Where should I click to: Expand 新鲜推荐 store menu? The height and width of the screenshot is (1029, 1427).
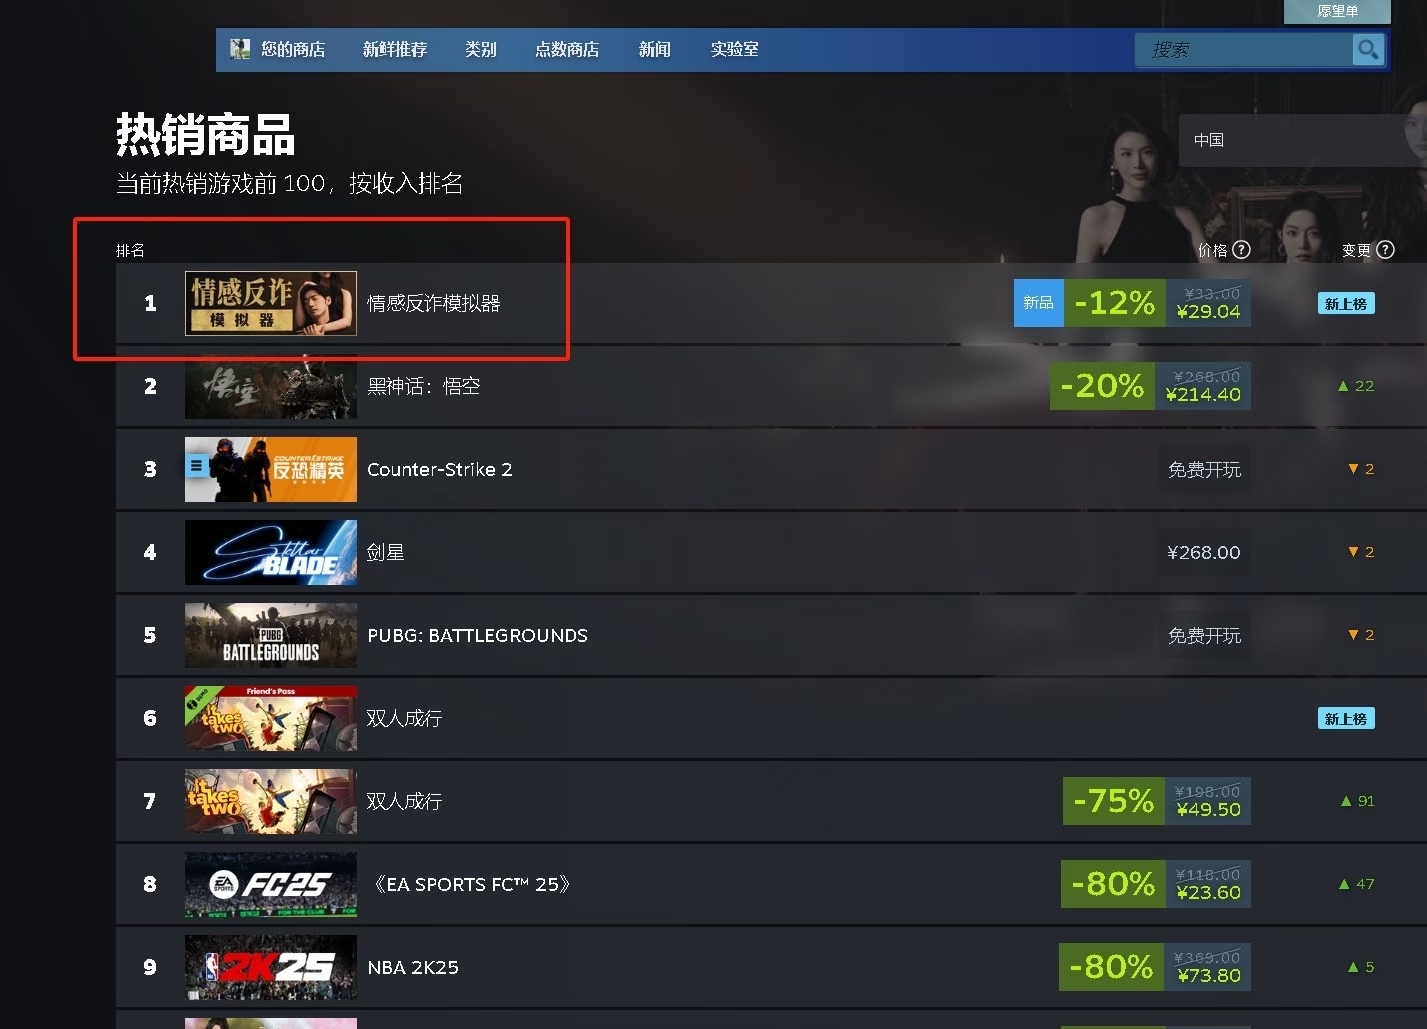coord(394,49)
